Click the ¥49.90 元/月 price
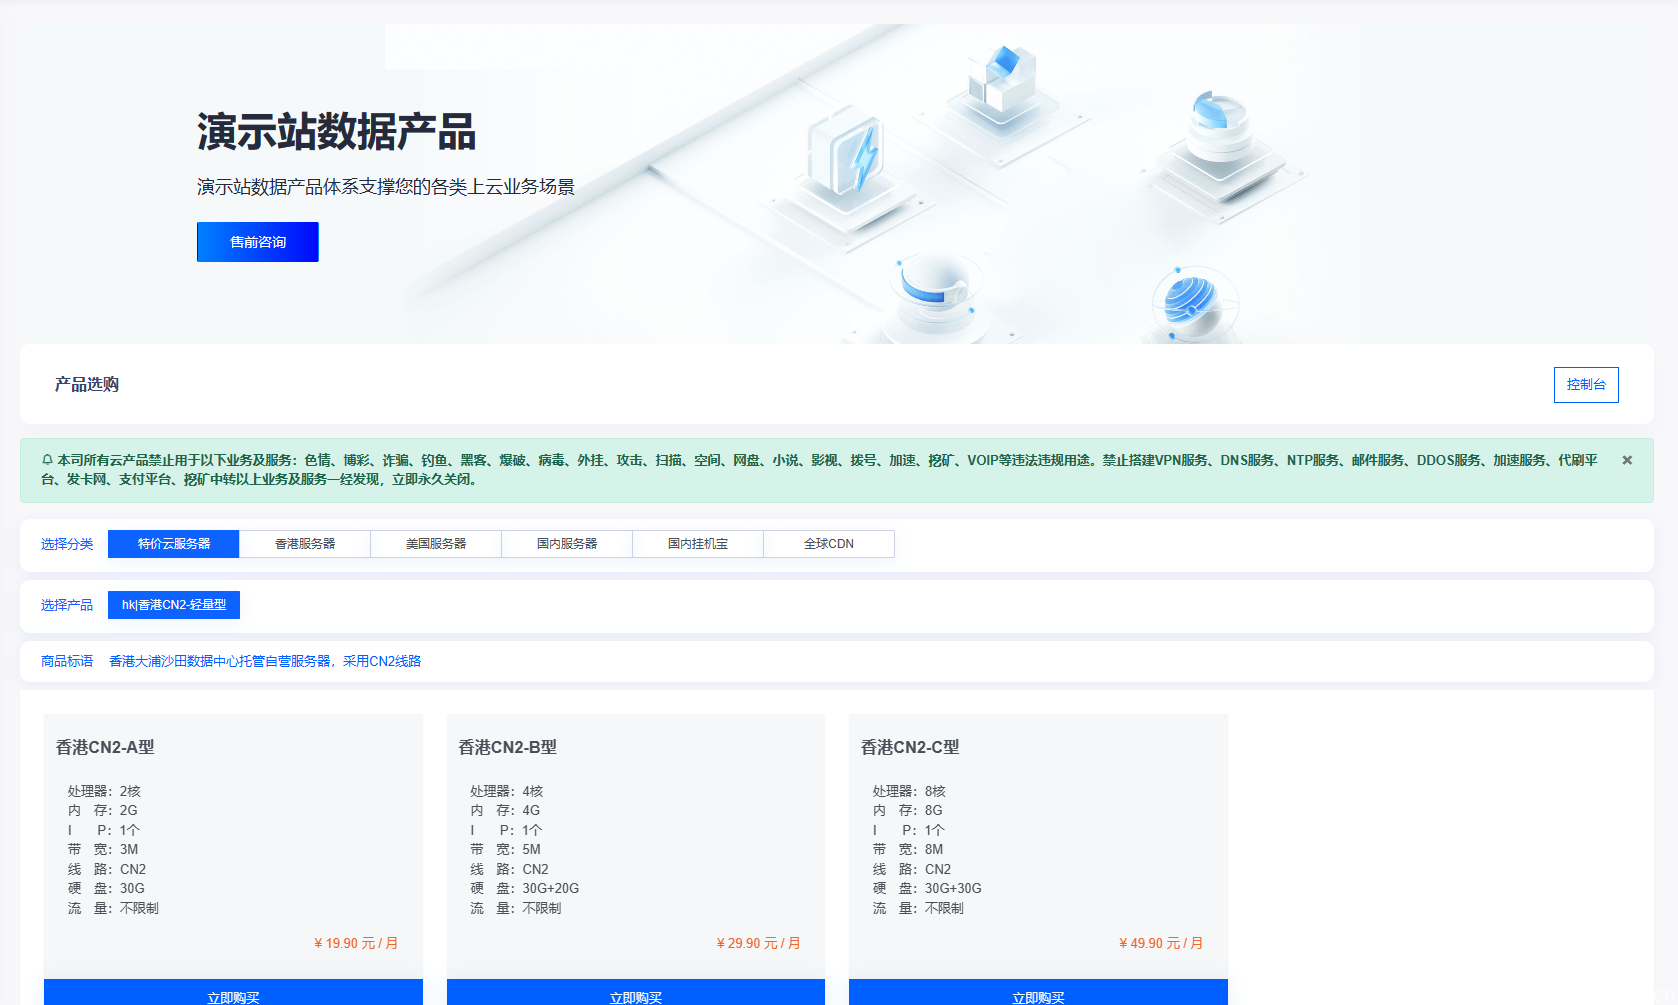 [1160, 943]
